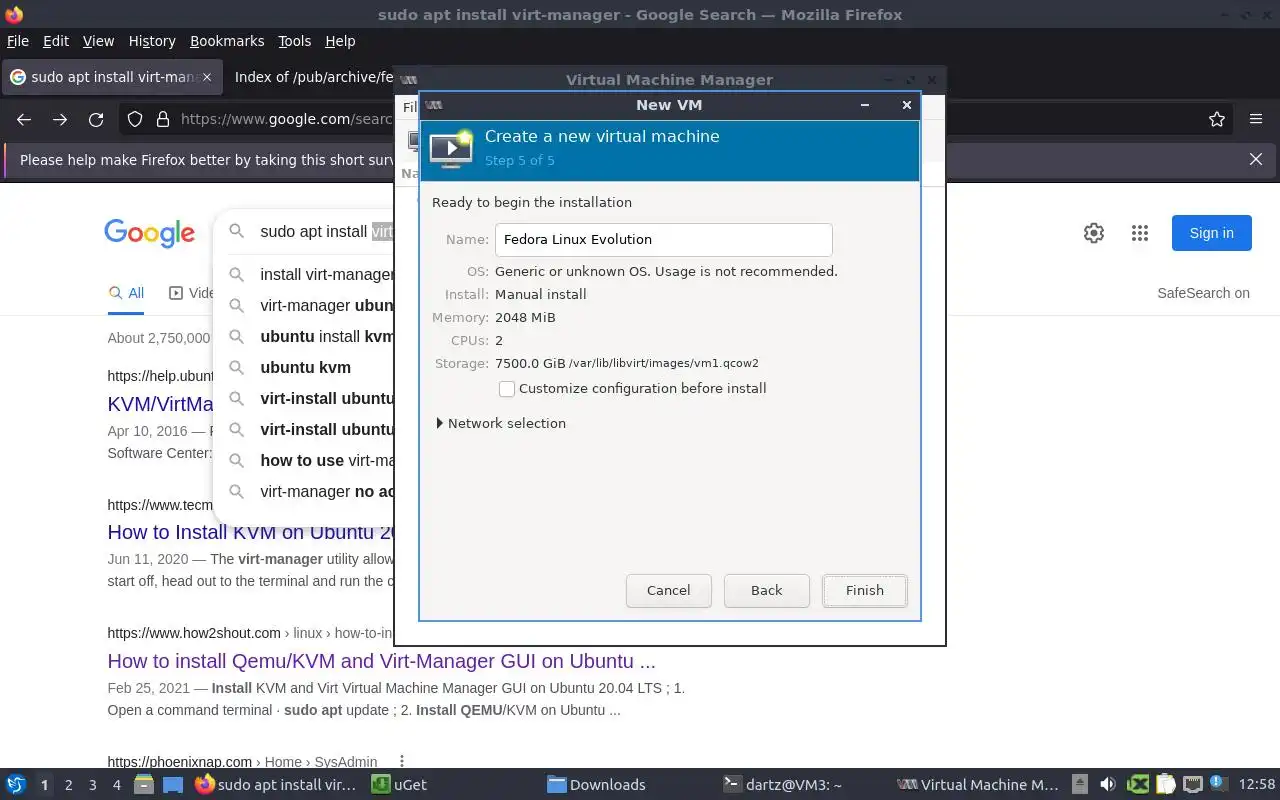Image resolution: width=1280 pixels, height=800 pixels.
Task: Go back in Firefox
Action: pos(24,119)
